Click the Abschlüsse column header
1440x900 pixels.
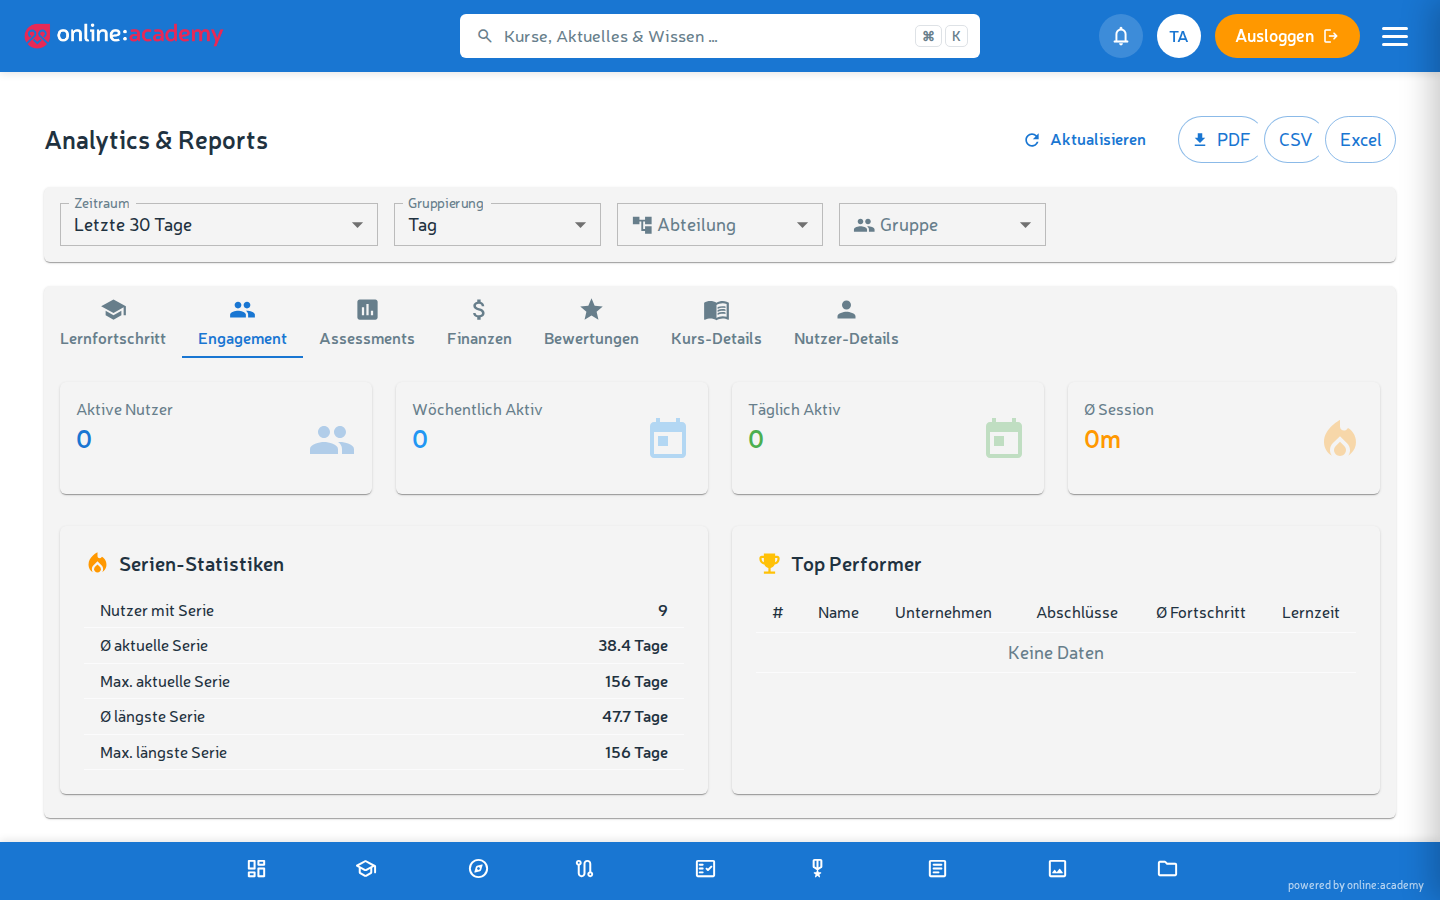tap(1077, 613)
